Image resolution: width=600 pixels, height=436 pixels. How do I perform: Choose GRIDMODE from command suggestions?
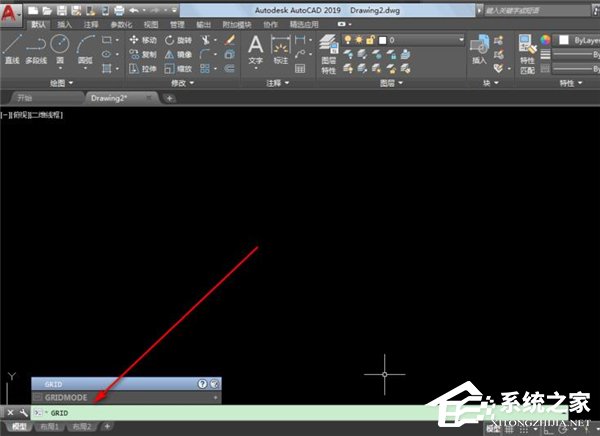click(126, 398)
